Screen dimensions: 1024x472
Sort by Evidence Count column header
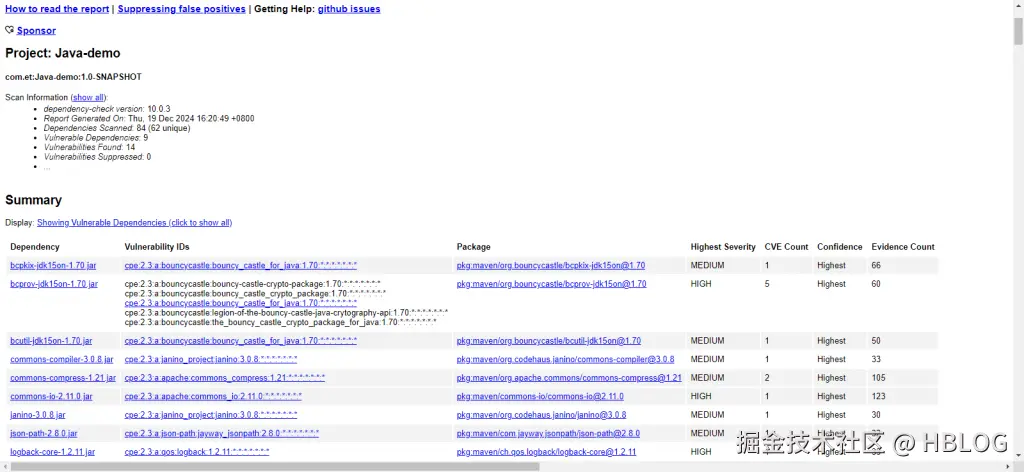click(903, 247)
